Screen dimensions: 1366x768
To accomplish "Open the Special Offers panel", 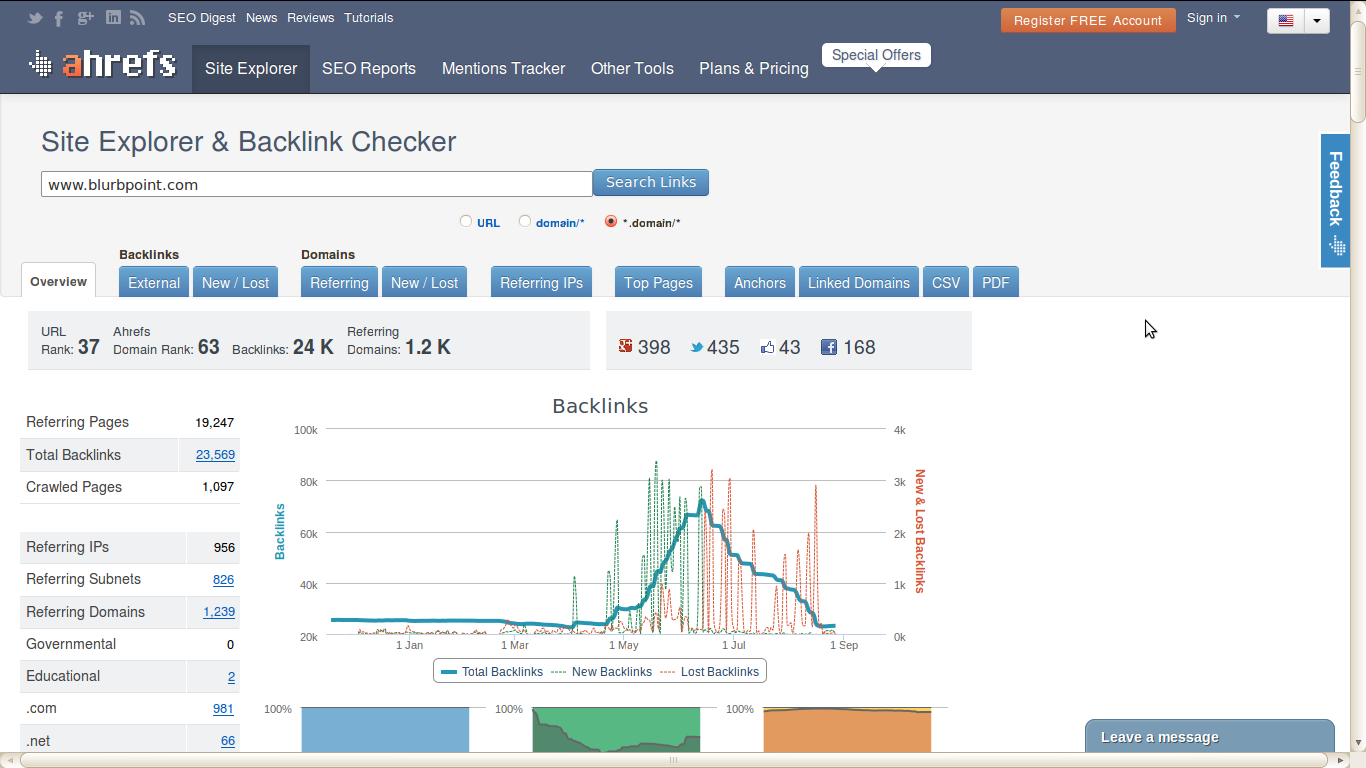I will (x=876, y=55).
